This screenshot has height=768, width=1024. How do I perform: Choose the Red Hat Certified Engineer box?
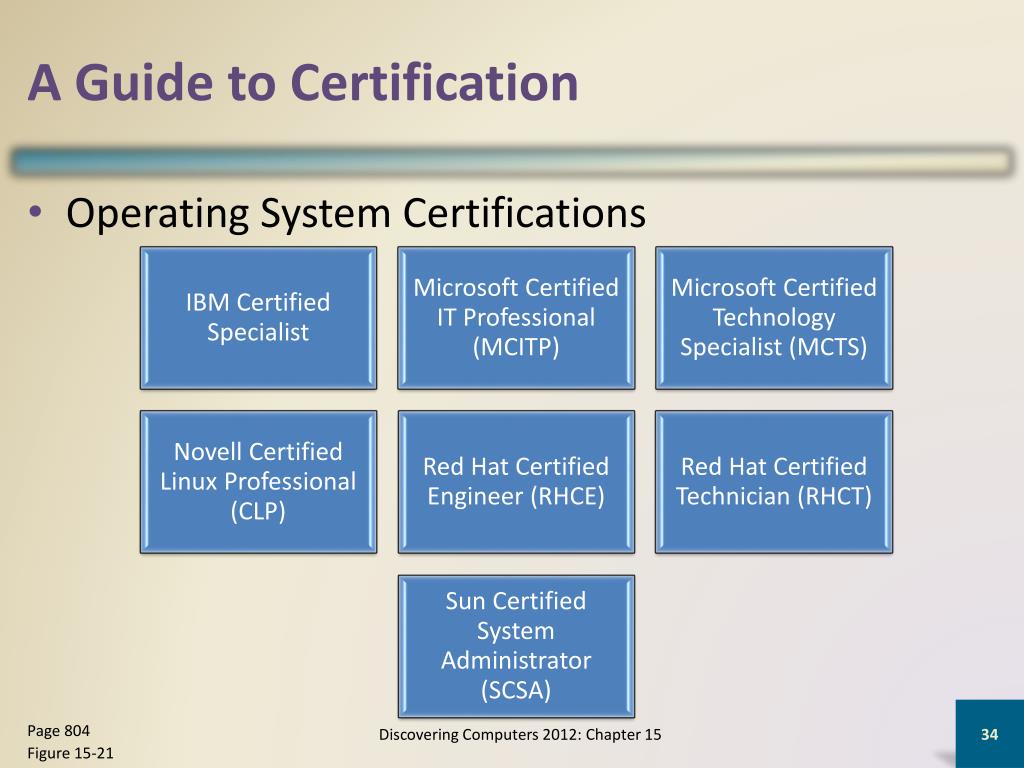coord(516,481)
